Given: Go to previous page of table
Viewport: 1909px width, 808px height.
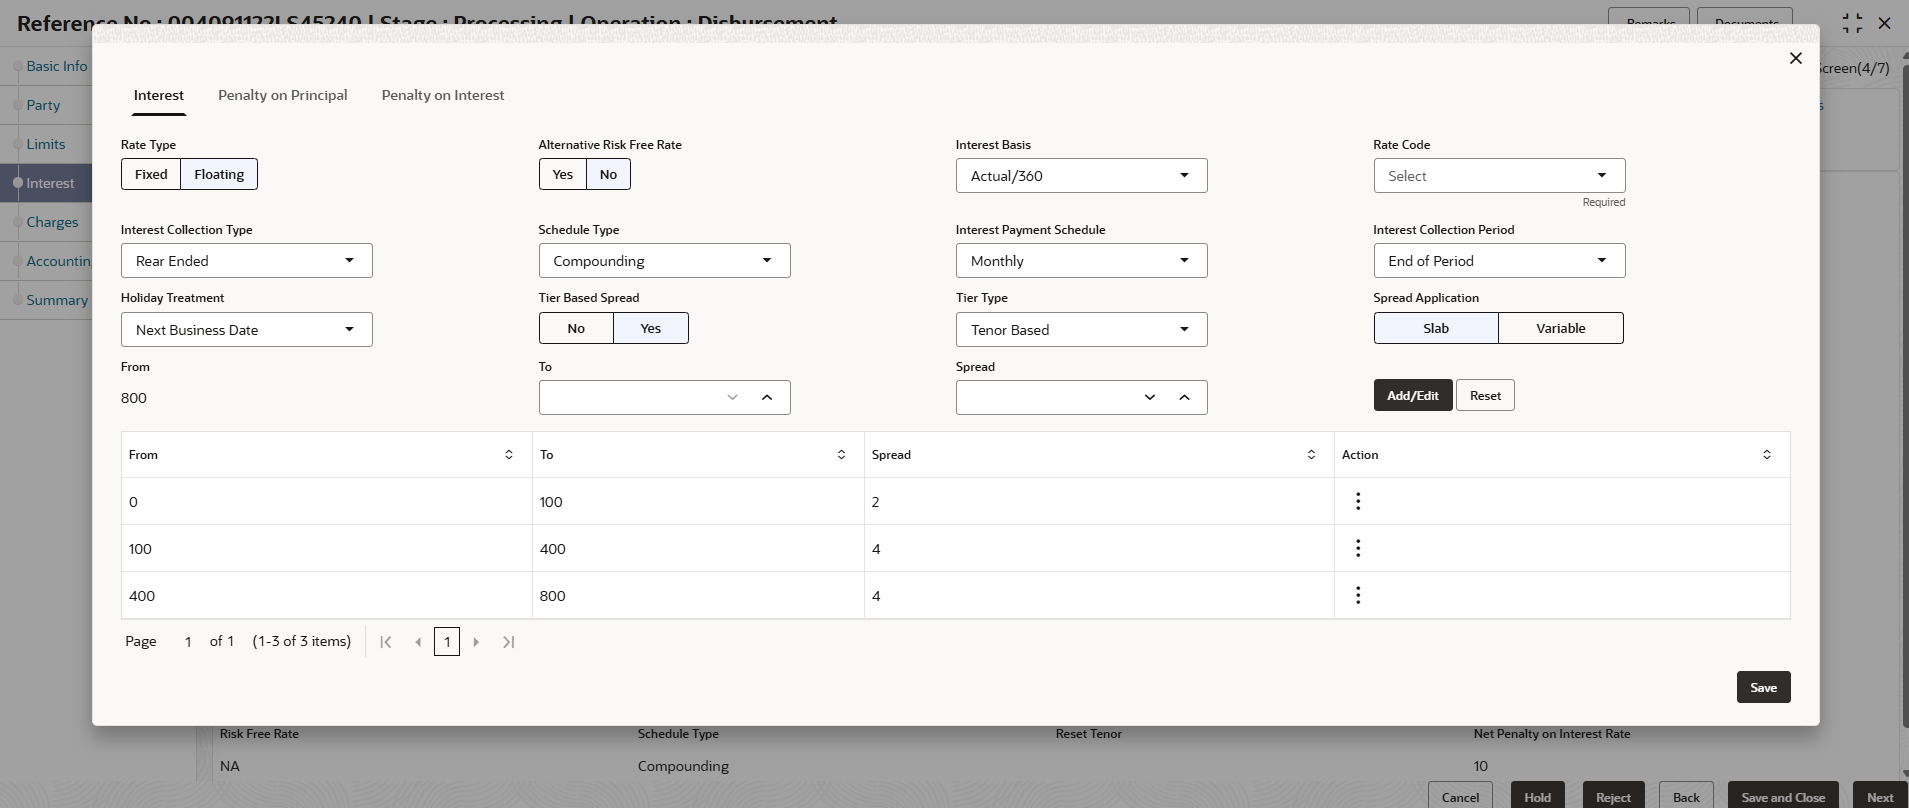Looking at the screenshot, I should click(x=418, y=642).
